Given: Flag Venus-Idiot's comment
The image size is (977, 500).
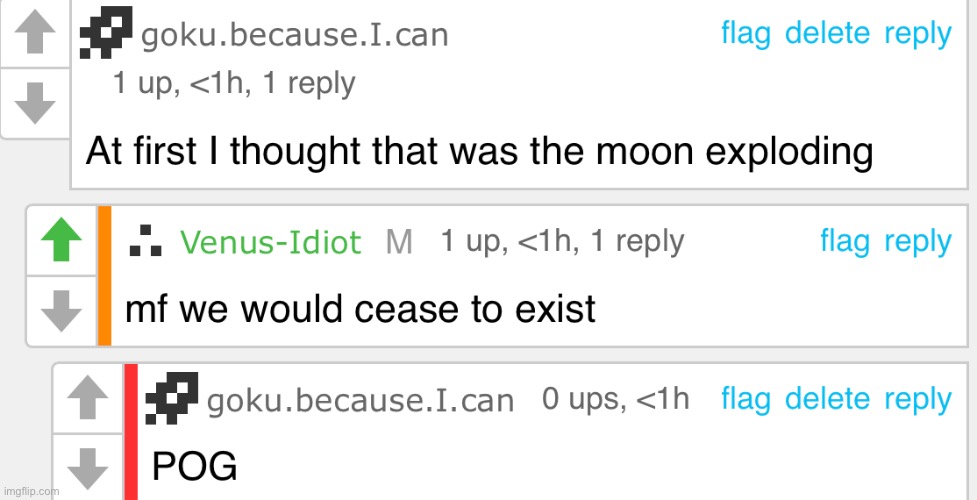Looking at the screenshot, I should [x=845, y=242].
